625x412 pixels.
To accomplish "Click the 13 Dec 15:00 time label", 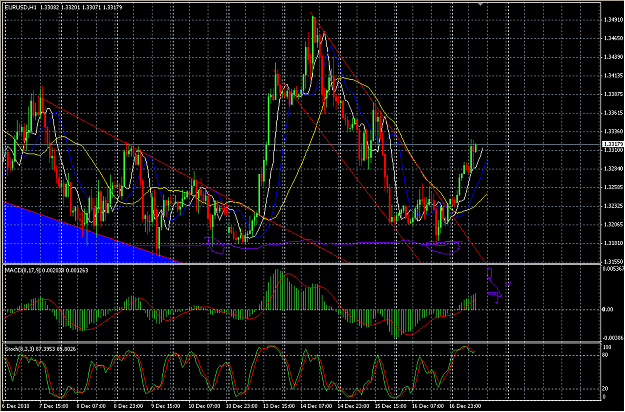I will click(278, 406).
